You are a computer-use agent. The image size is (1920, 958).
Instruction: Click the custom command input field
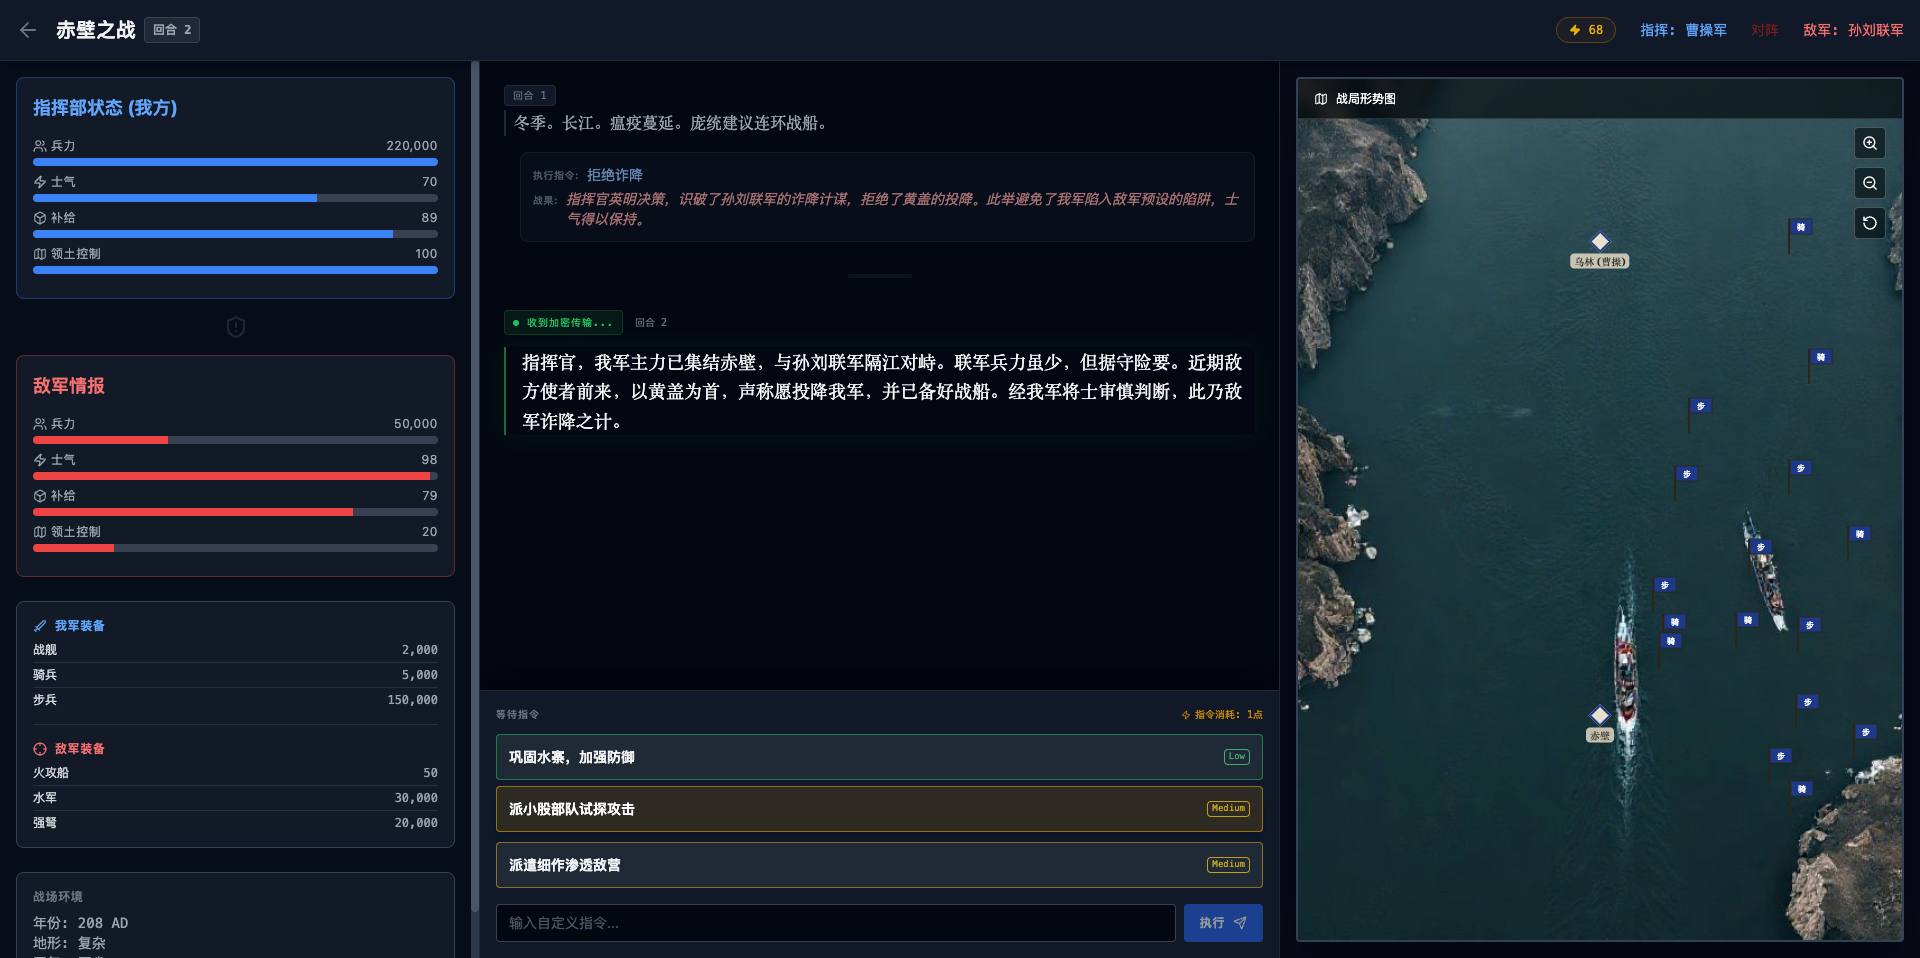[835, 923]
